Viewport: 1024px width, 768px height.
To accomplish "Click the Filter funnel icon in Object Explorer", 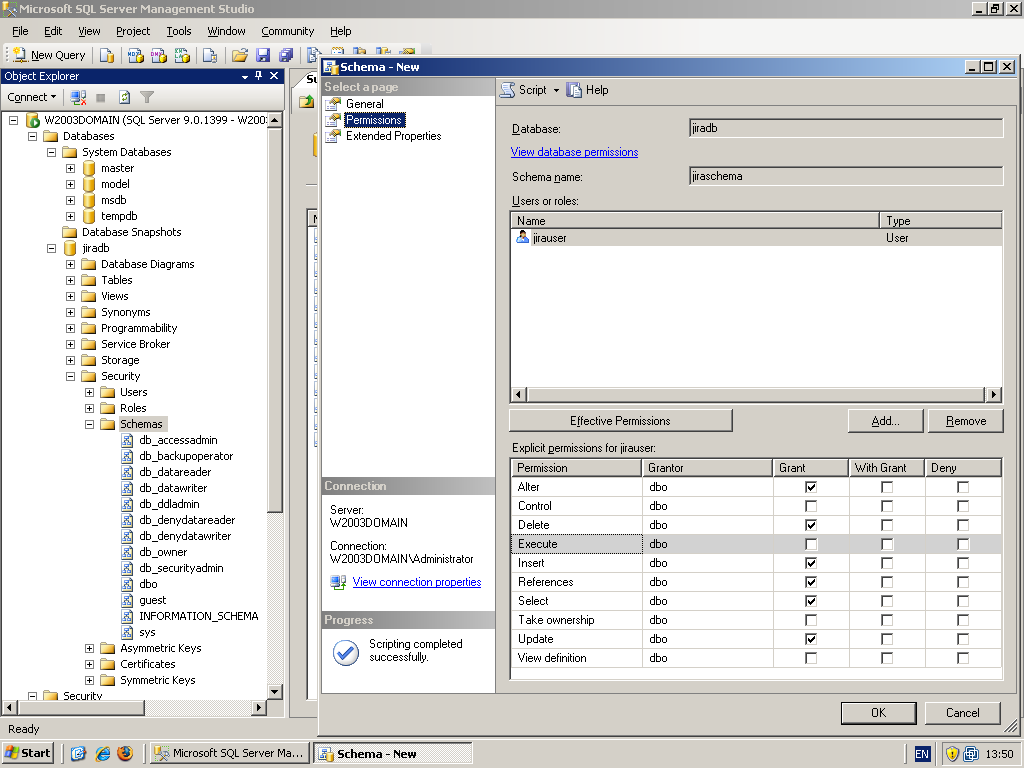I will [x=147, y=97].
